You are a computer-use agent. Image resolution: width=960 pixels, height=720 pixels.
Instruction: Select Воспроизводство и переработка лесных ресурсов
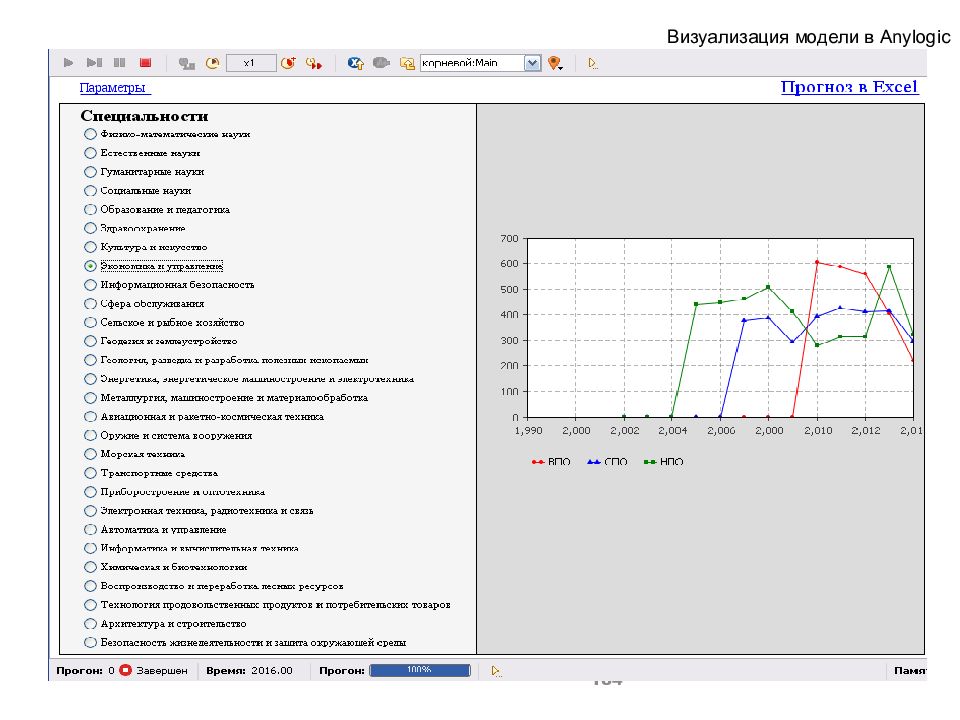point(90,586)
